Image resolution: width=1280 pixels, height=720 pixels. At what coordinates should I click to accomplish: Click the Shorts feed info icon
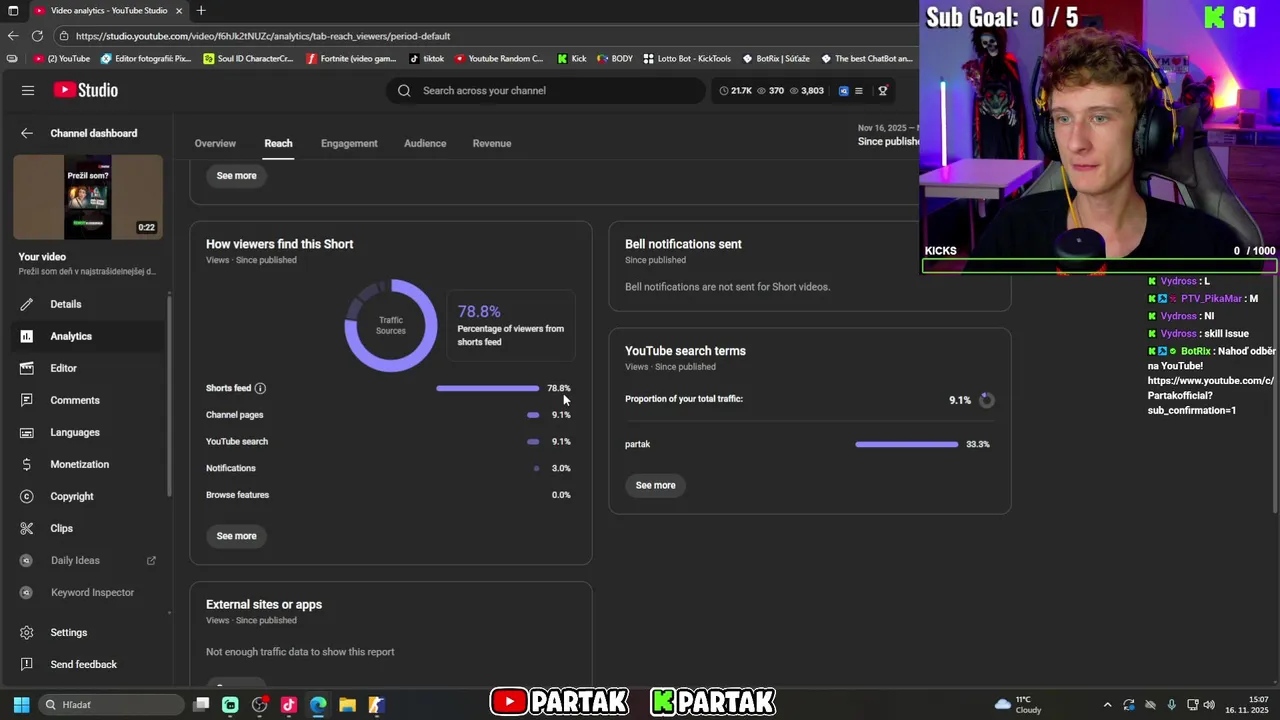260,388
